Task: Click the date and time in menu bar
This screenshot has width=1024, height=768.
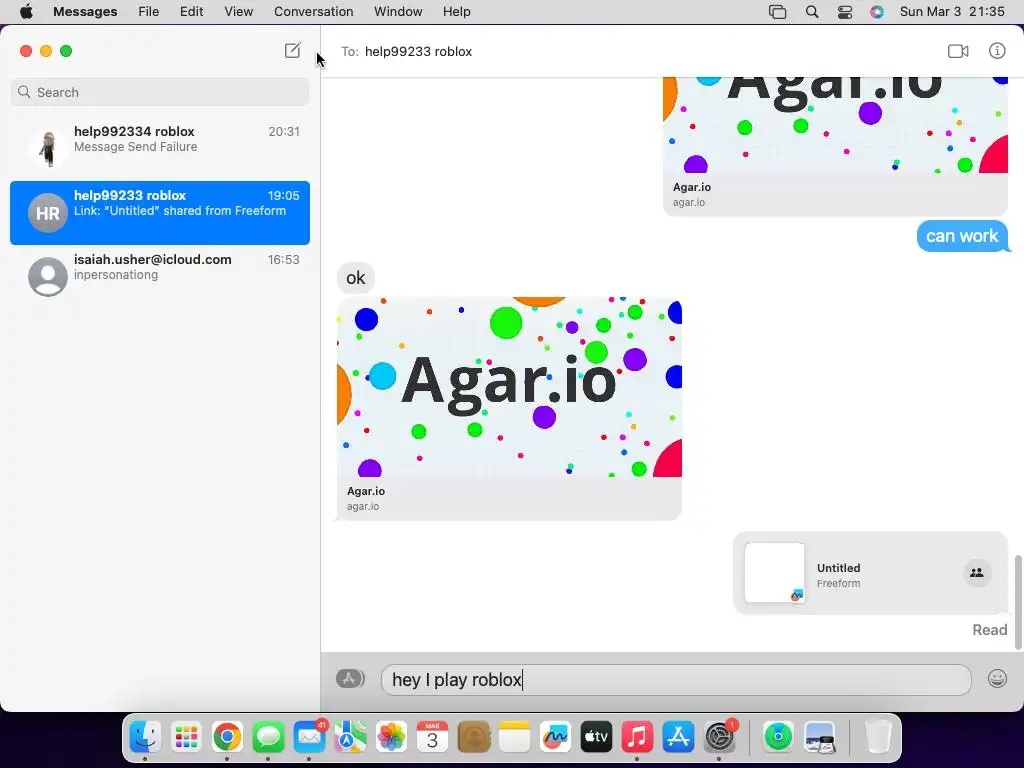Action: (952, 12)
